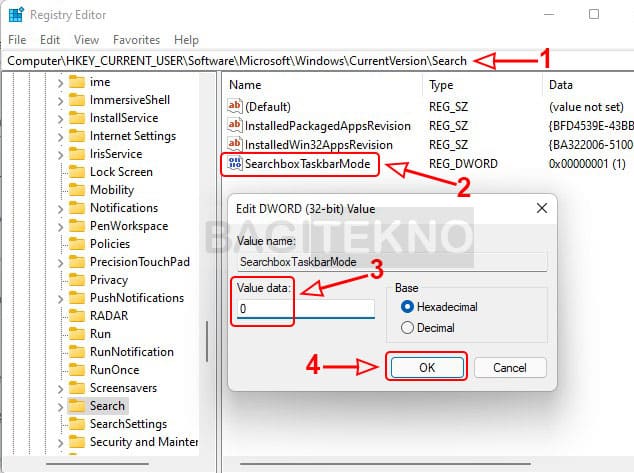
Task: Open the View menu
Action: (x=86, y=40)
